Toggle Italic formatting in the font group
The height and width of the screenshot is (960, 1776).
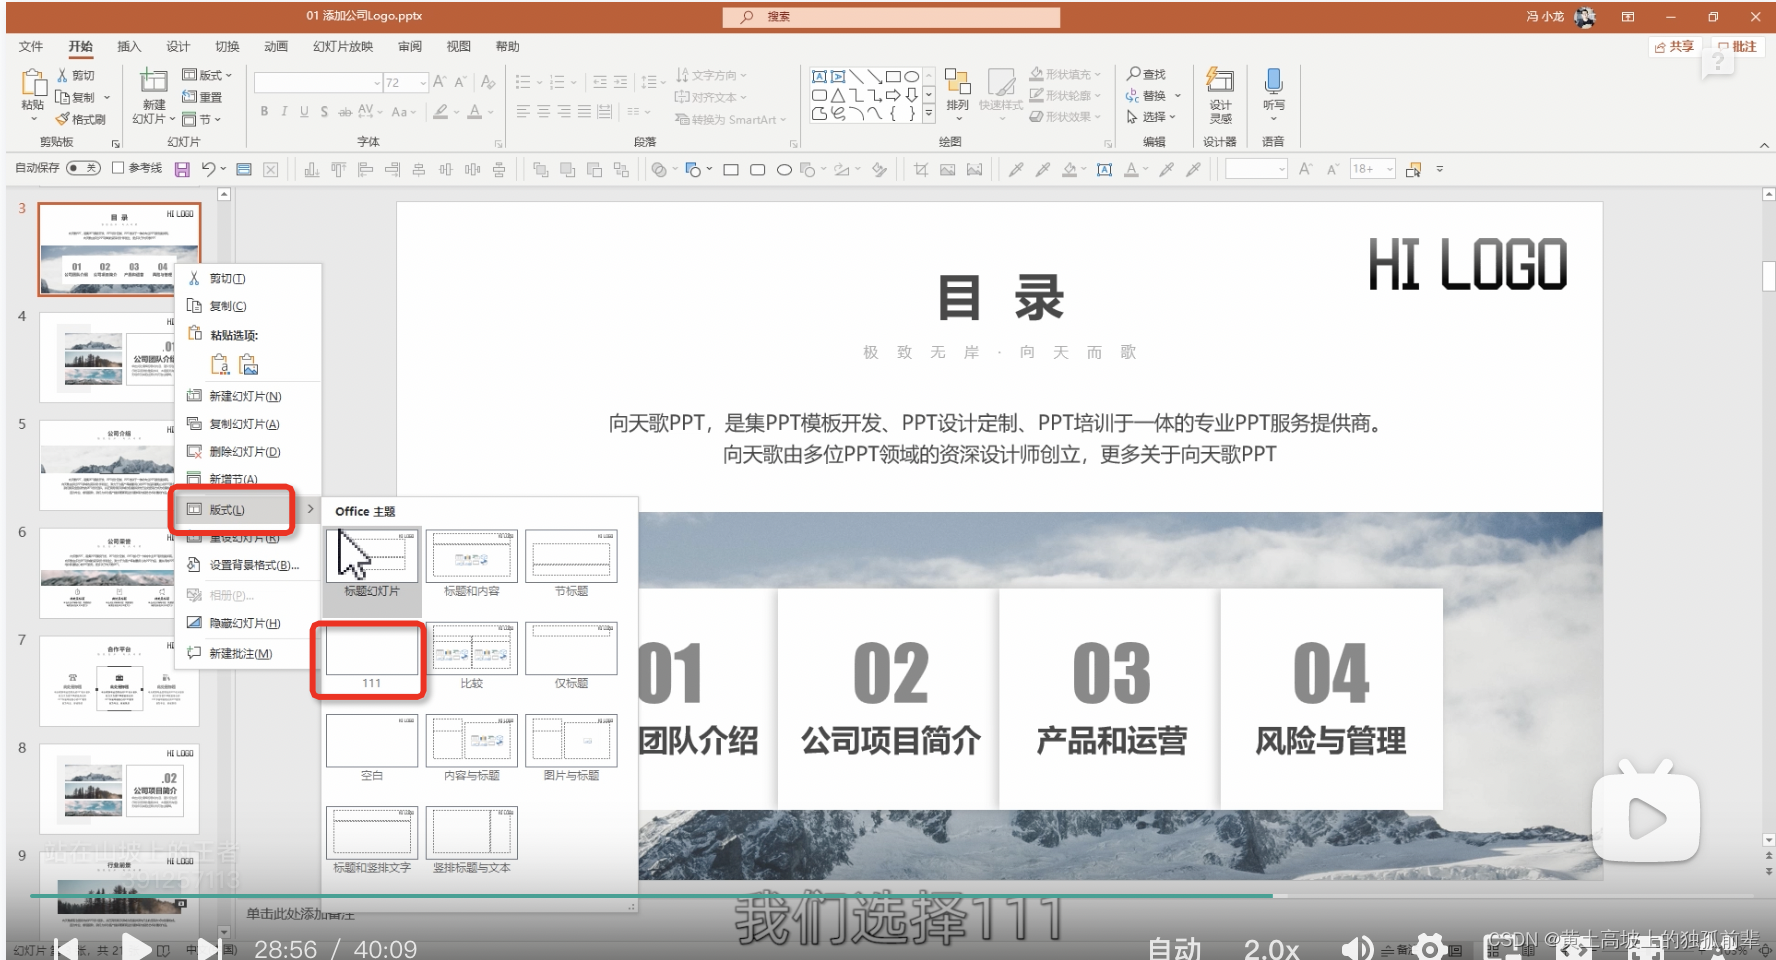pos(284,112)
